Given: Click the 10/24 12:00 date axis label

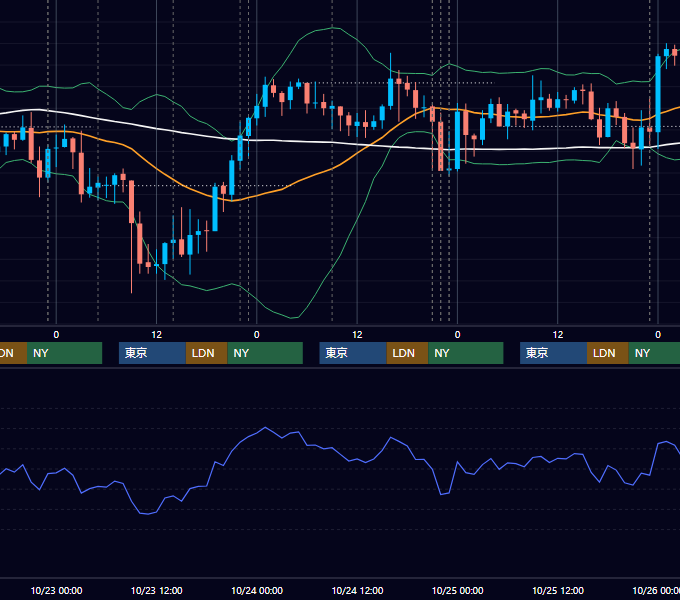Looking at the screenshot, I should pos(357,590).
